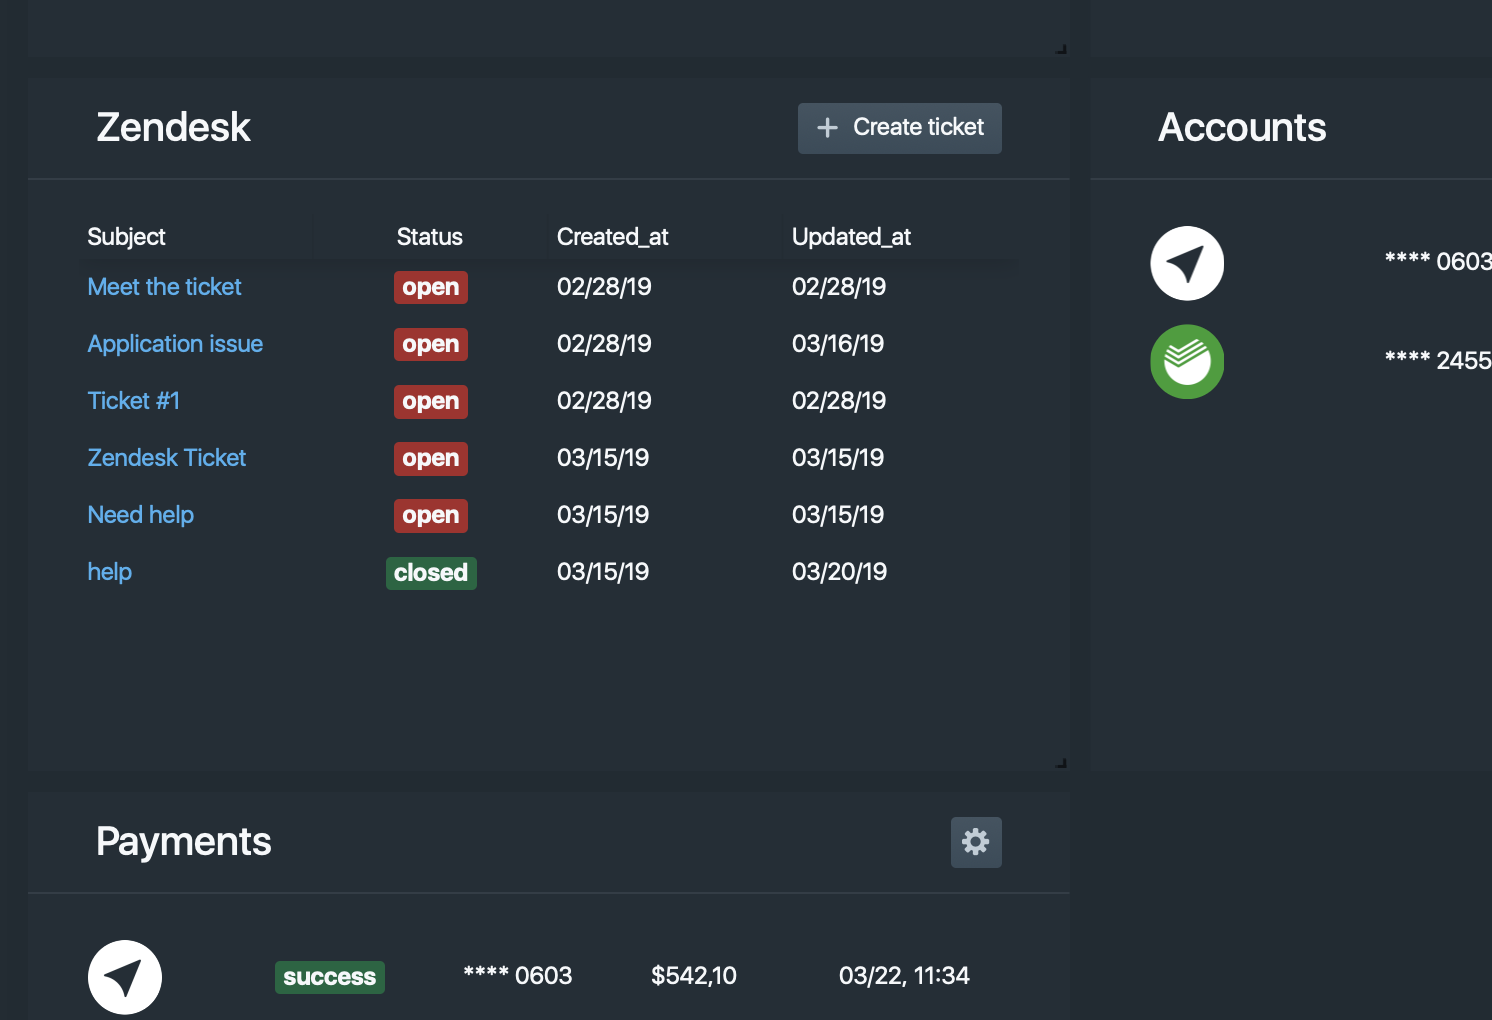Viewport: 1492px width, 1020px height.
Task: Open the 'Meet the ticket' link
Action: pos(164,287)
